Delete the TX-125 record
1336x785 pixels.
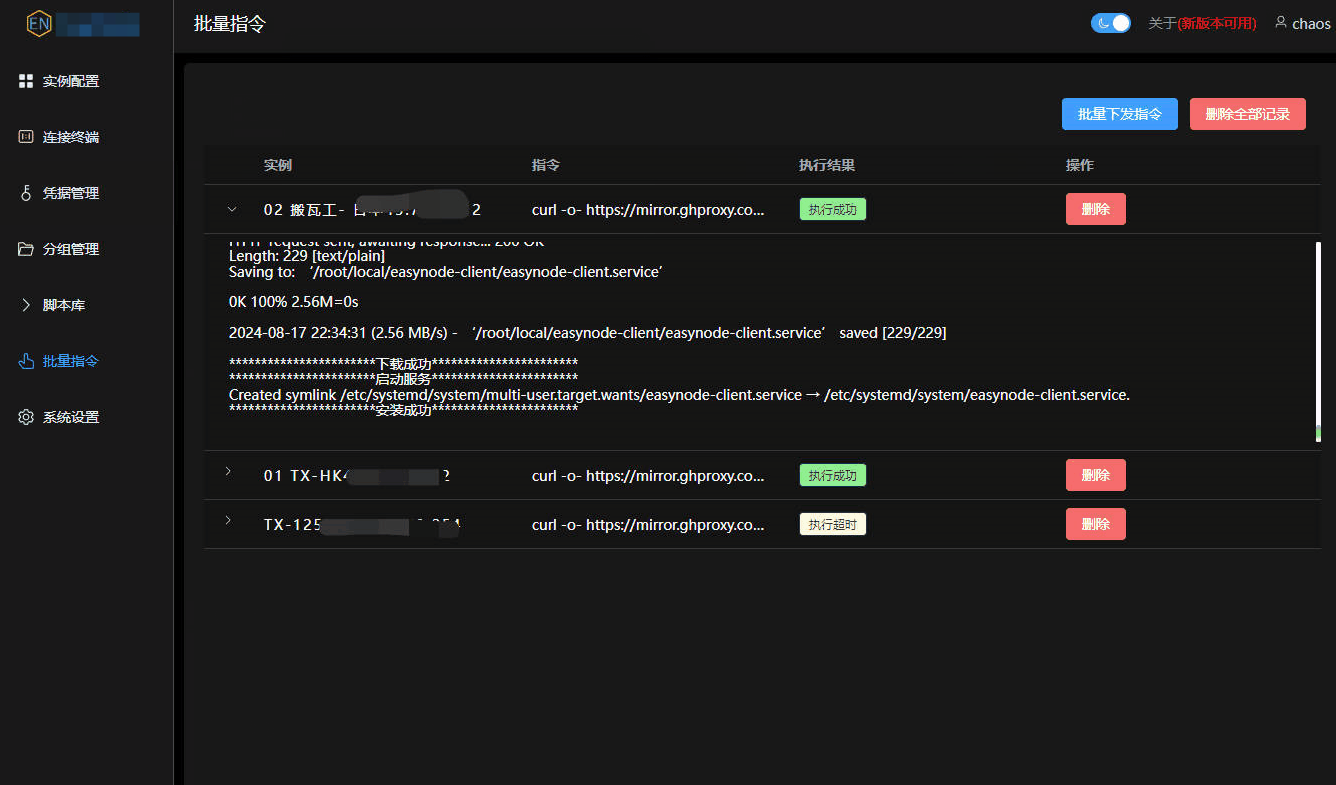pos(1096,524)
